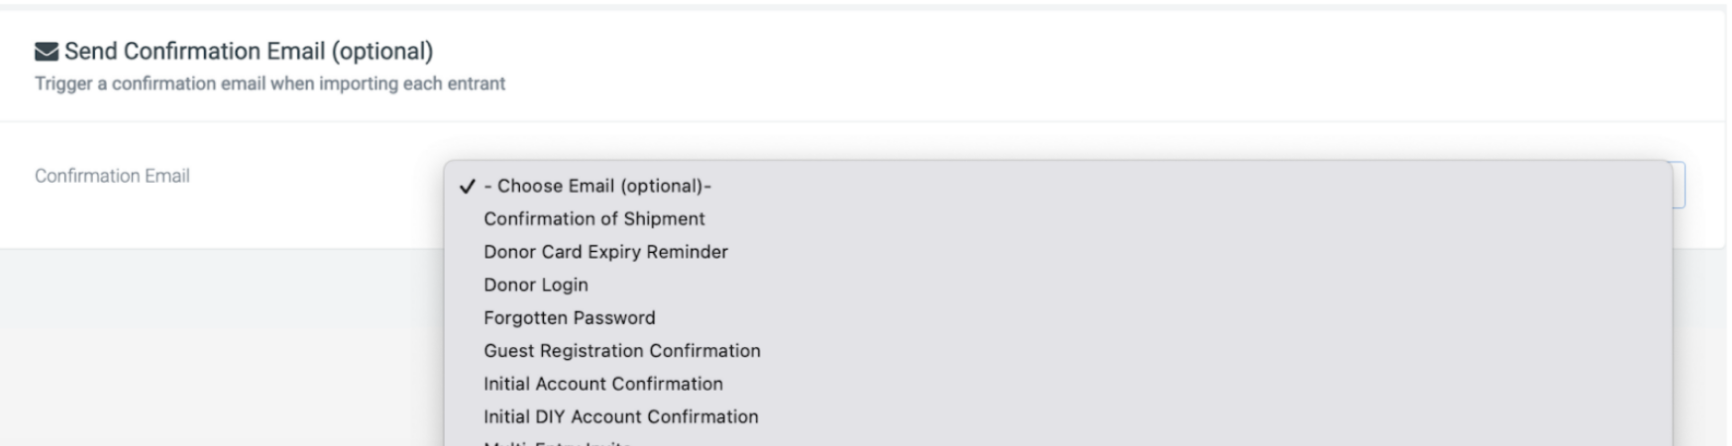Viewport: 1732px width, 446px height.
Task: Click the checkmark next to Choose Email
Action: click(466, 186)
